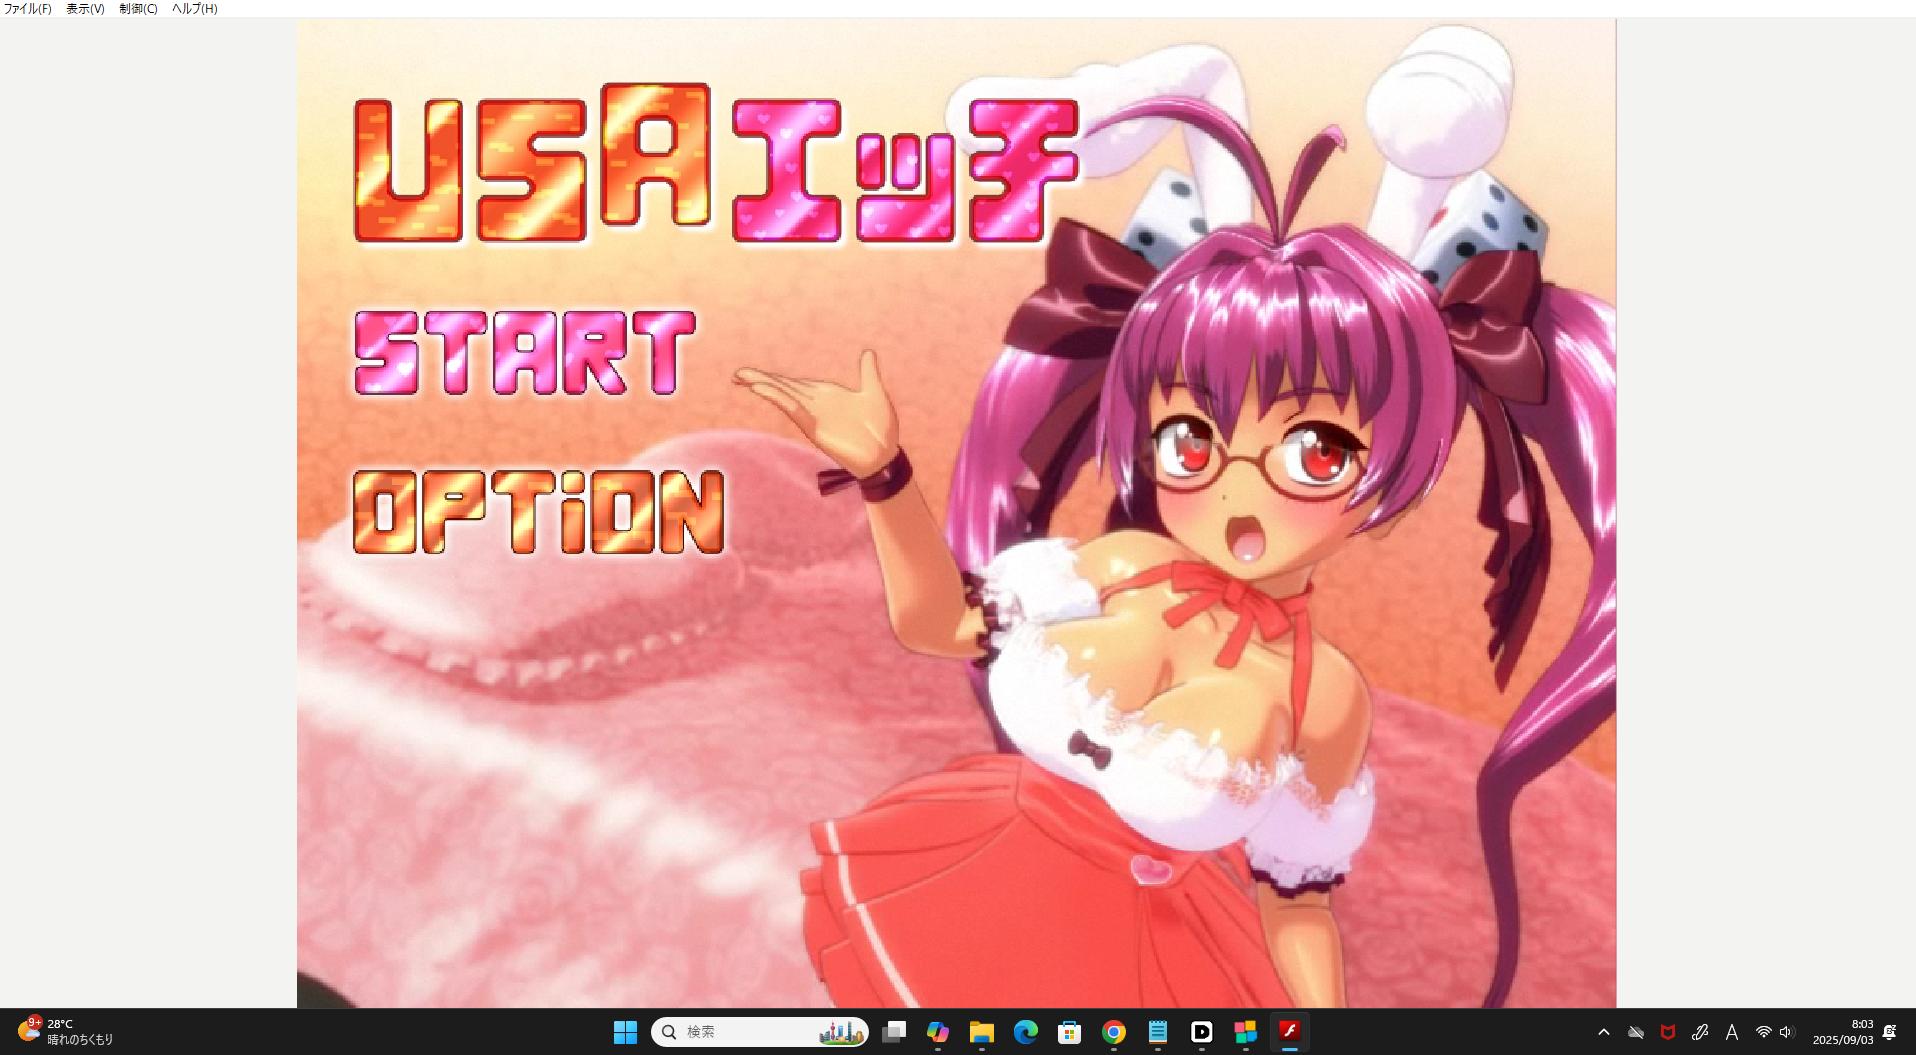Open Google Chrome from the taskbar
The image size is (1916, 1055).
1113,1032
